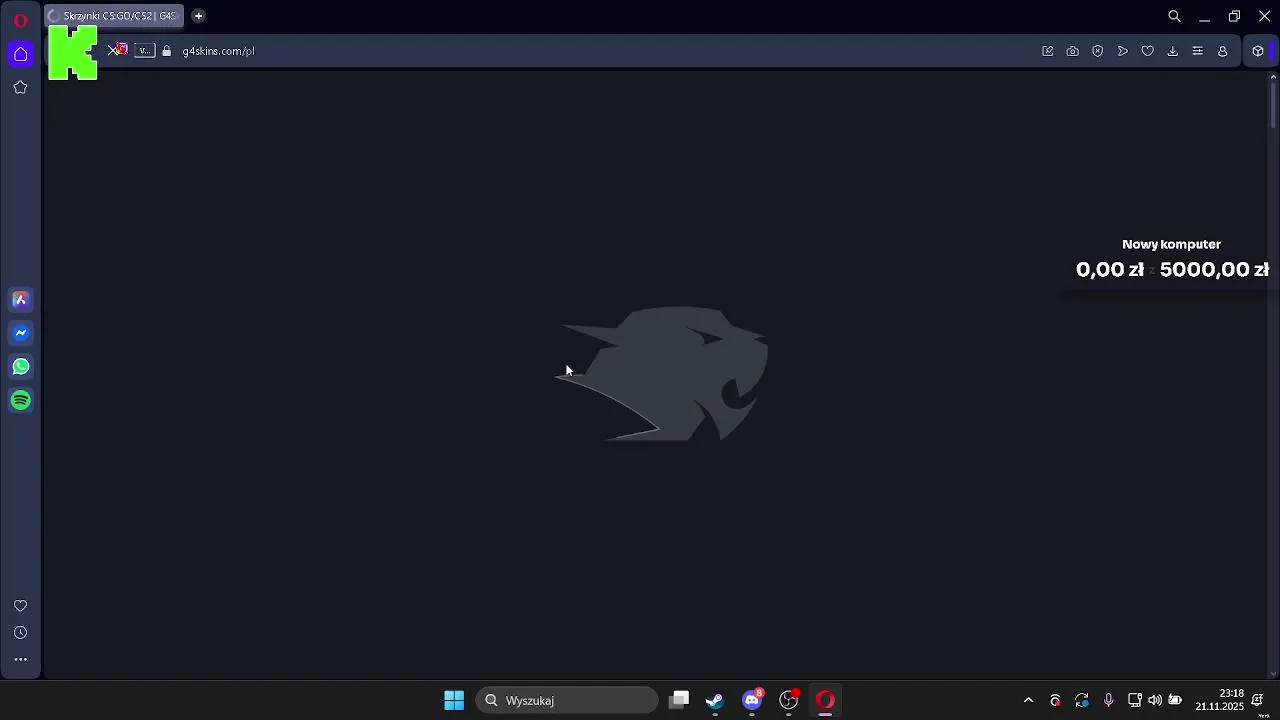The width and height of the screenshot is (1280, 720).
Task: Open the battery tray icon
Action: coord(1175,700)
